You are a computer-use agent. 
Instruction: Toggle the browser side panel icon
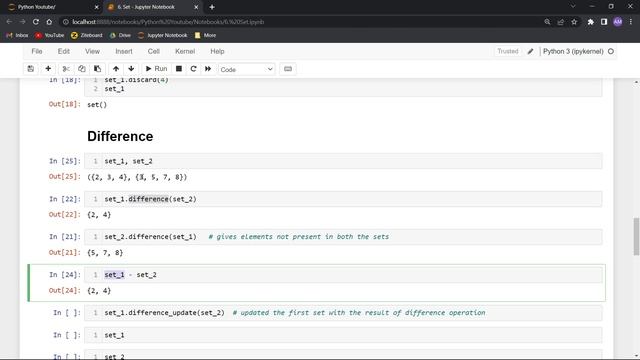pyautogui.click(x=604, y=22)
